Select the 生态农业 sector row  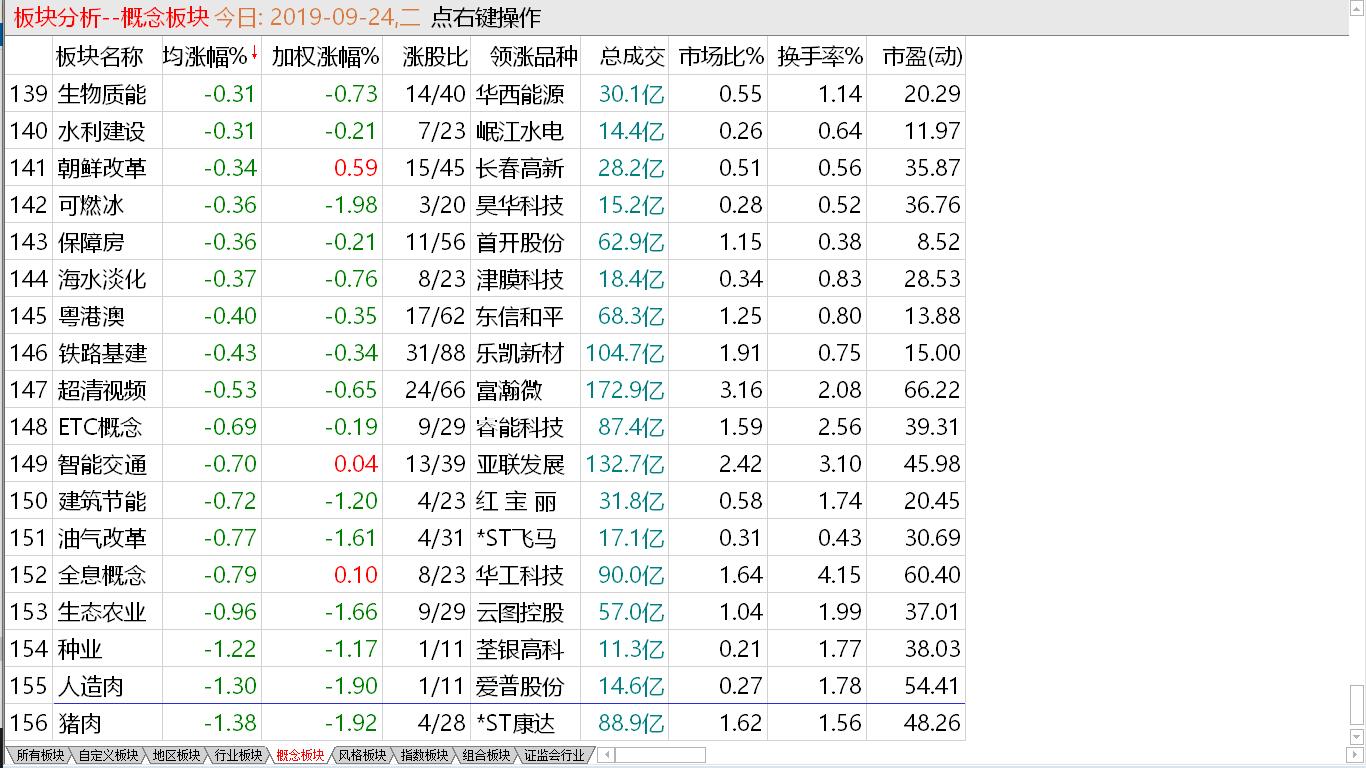pyautogui.click(x=485, y=612)
